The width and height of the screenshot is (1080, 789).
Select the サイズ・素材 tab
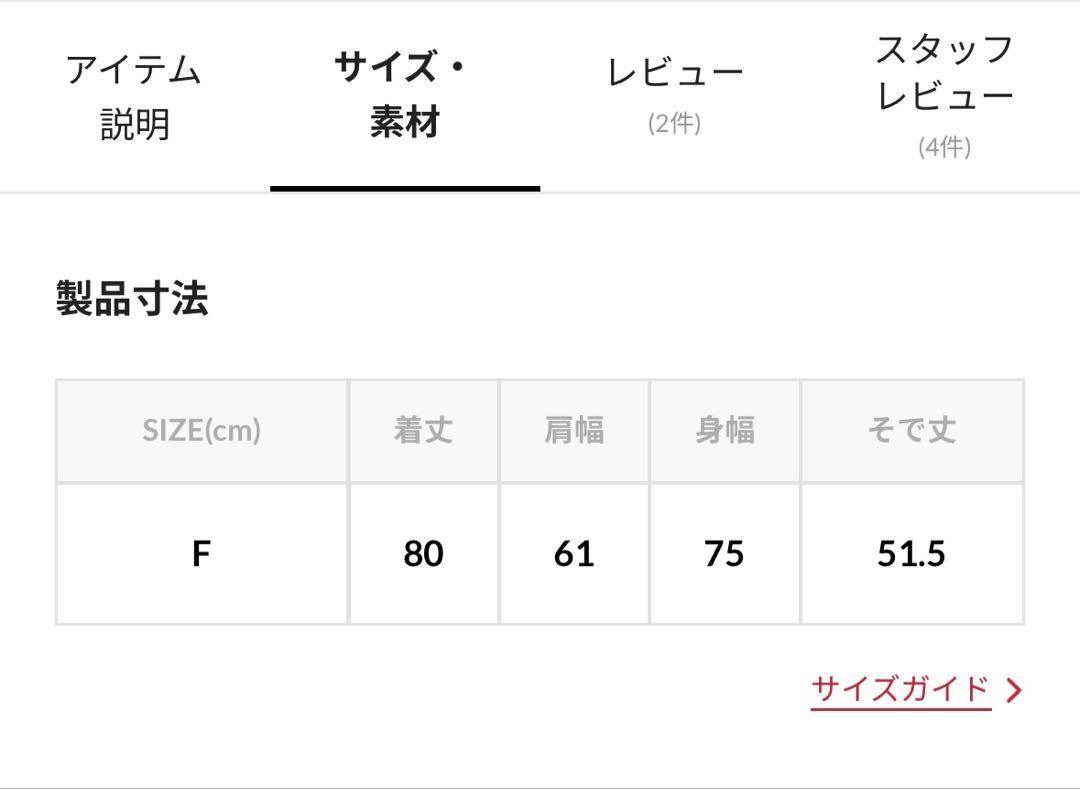405,97
